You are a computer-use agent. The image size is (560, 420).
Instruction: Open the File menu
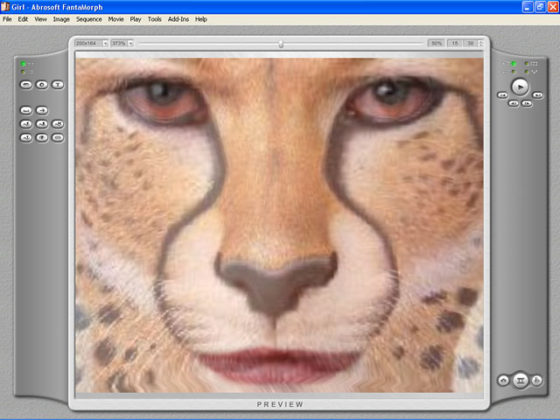tap(7, 19)
